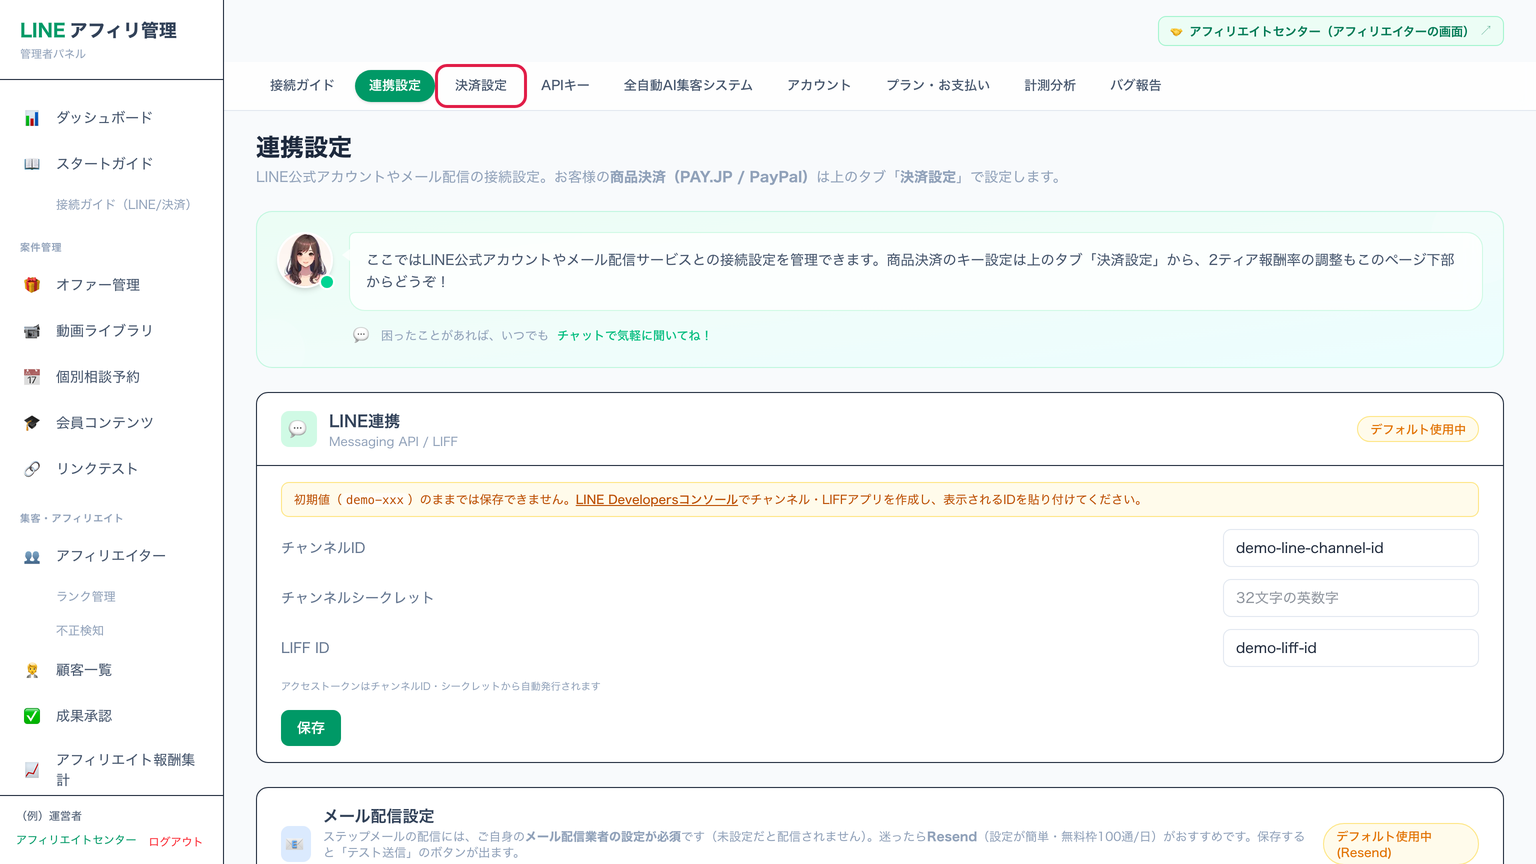Click the デフォルト使用中 badge in LINE連携
Viewport: 1536px width, 864px height.
click(x=1418, y=430)
